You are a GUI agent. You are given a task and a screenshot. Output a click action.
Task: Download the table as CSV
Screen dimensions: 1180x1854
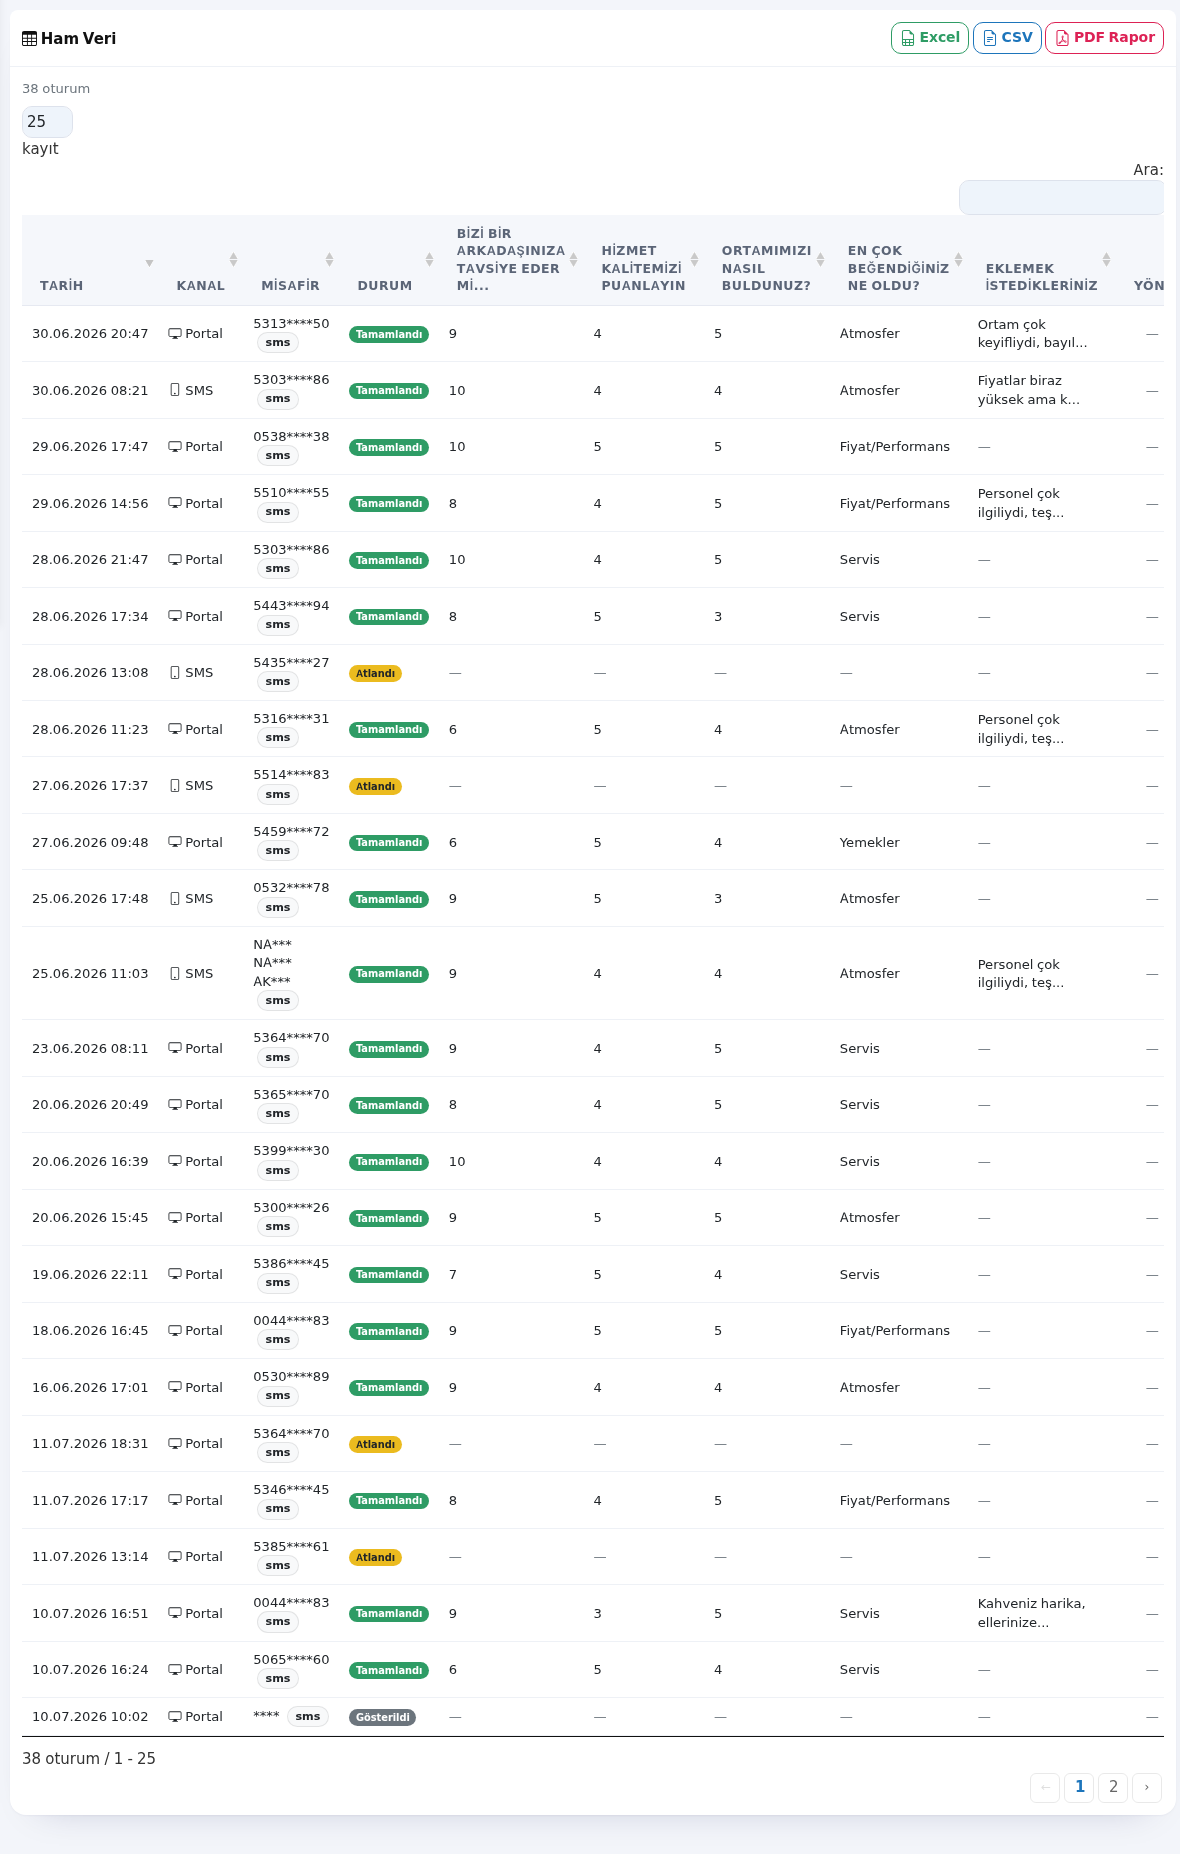click(1007, 38)
